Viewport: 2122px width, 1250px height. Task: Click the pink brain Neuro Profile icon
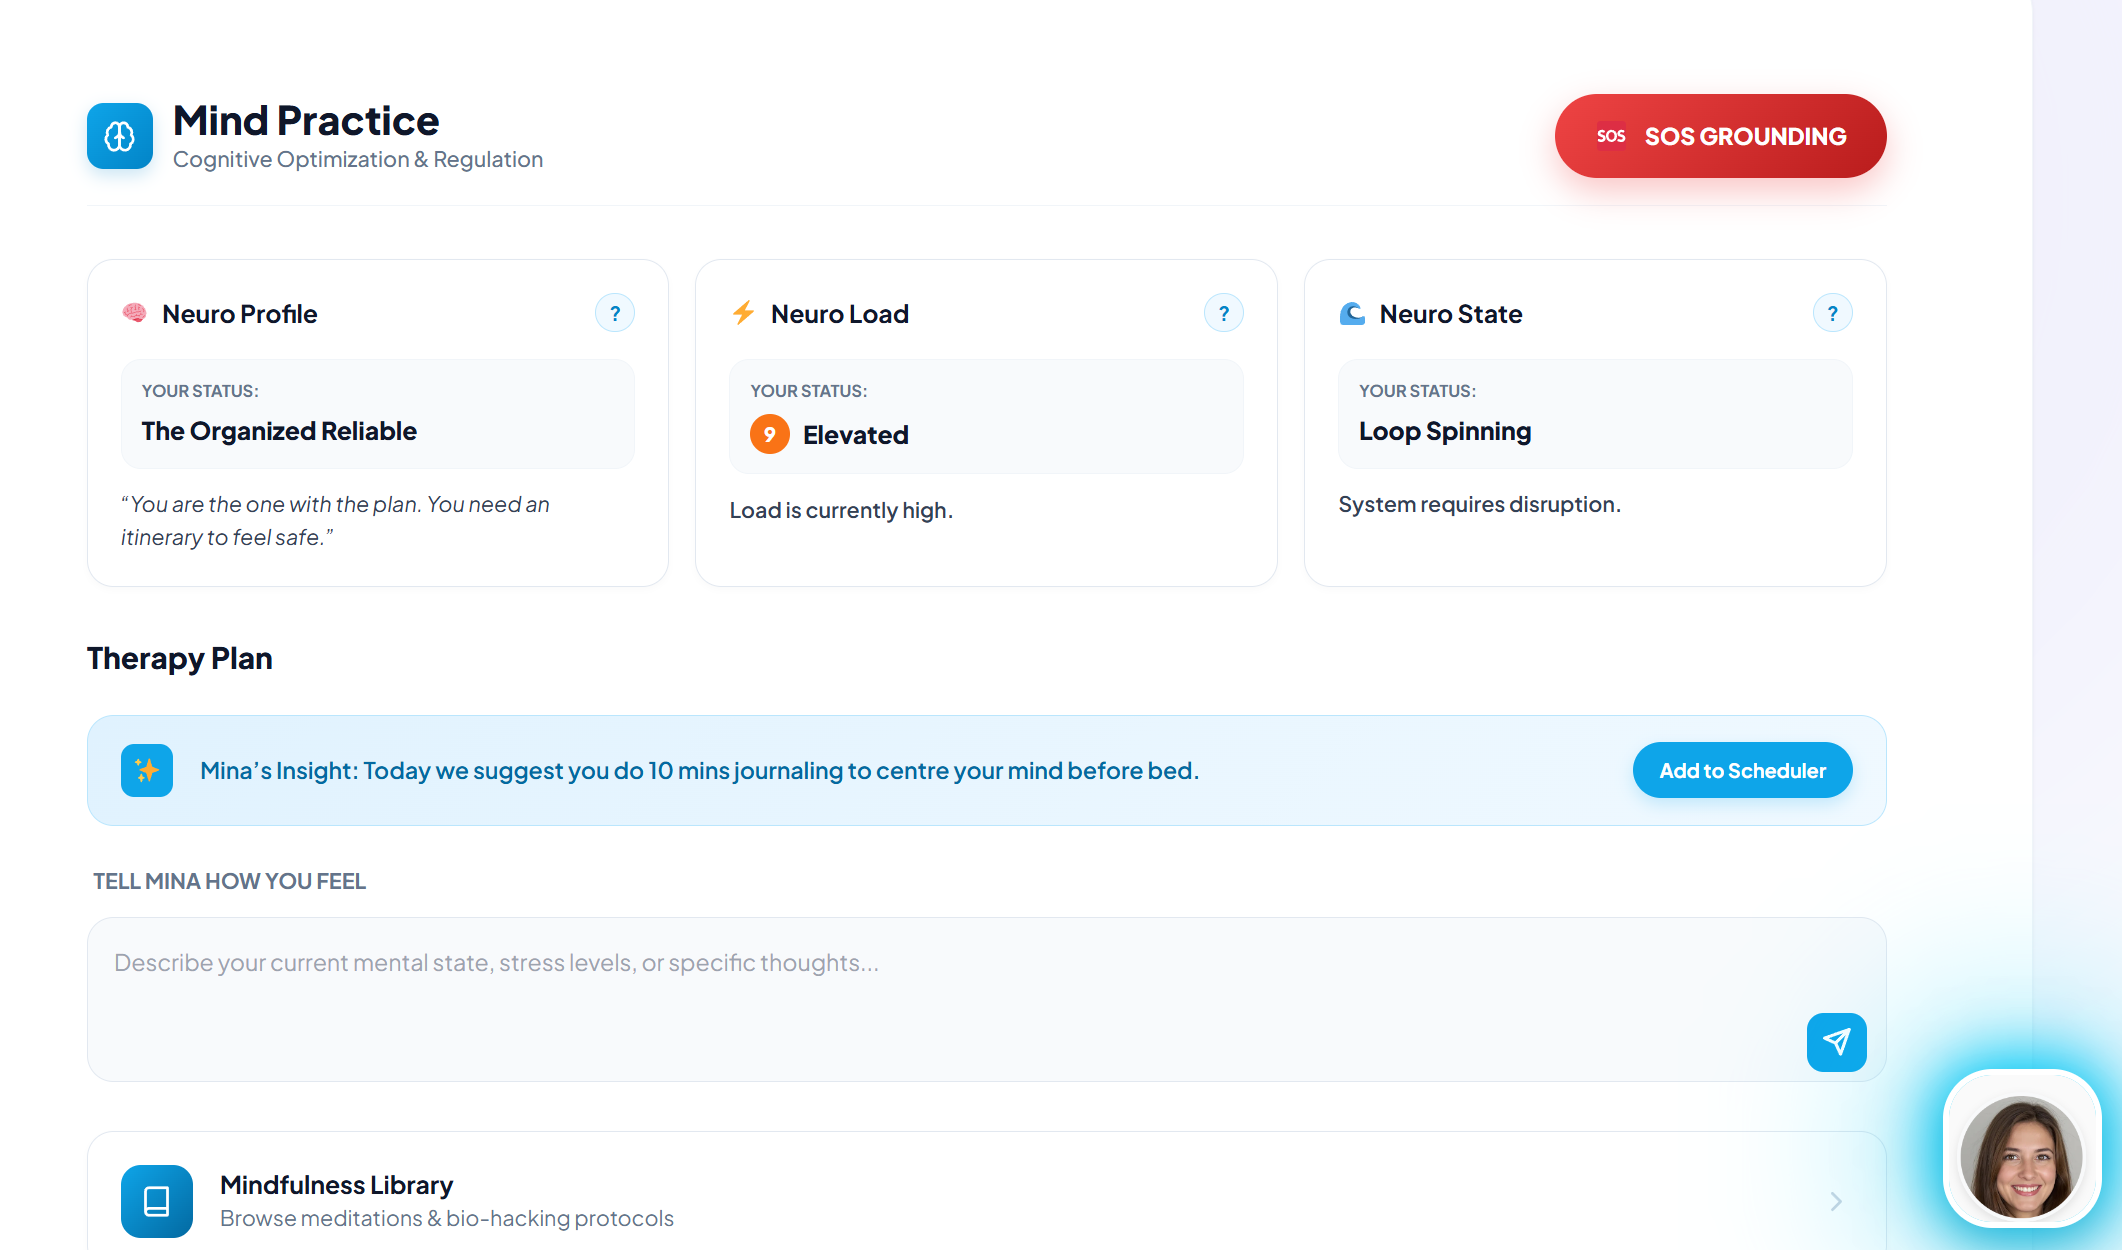[x=135, y=313]
